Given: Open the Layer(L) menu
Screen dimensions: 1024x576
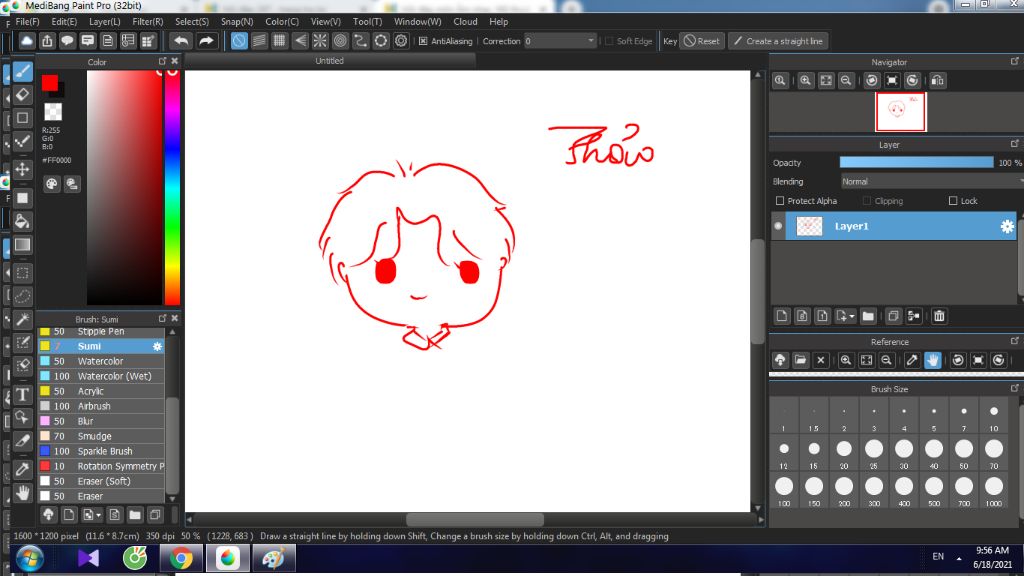Looking at the screenshot, I should click(x=104, y=22).
